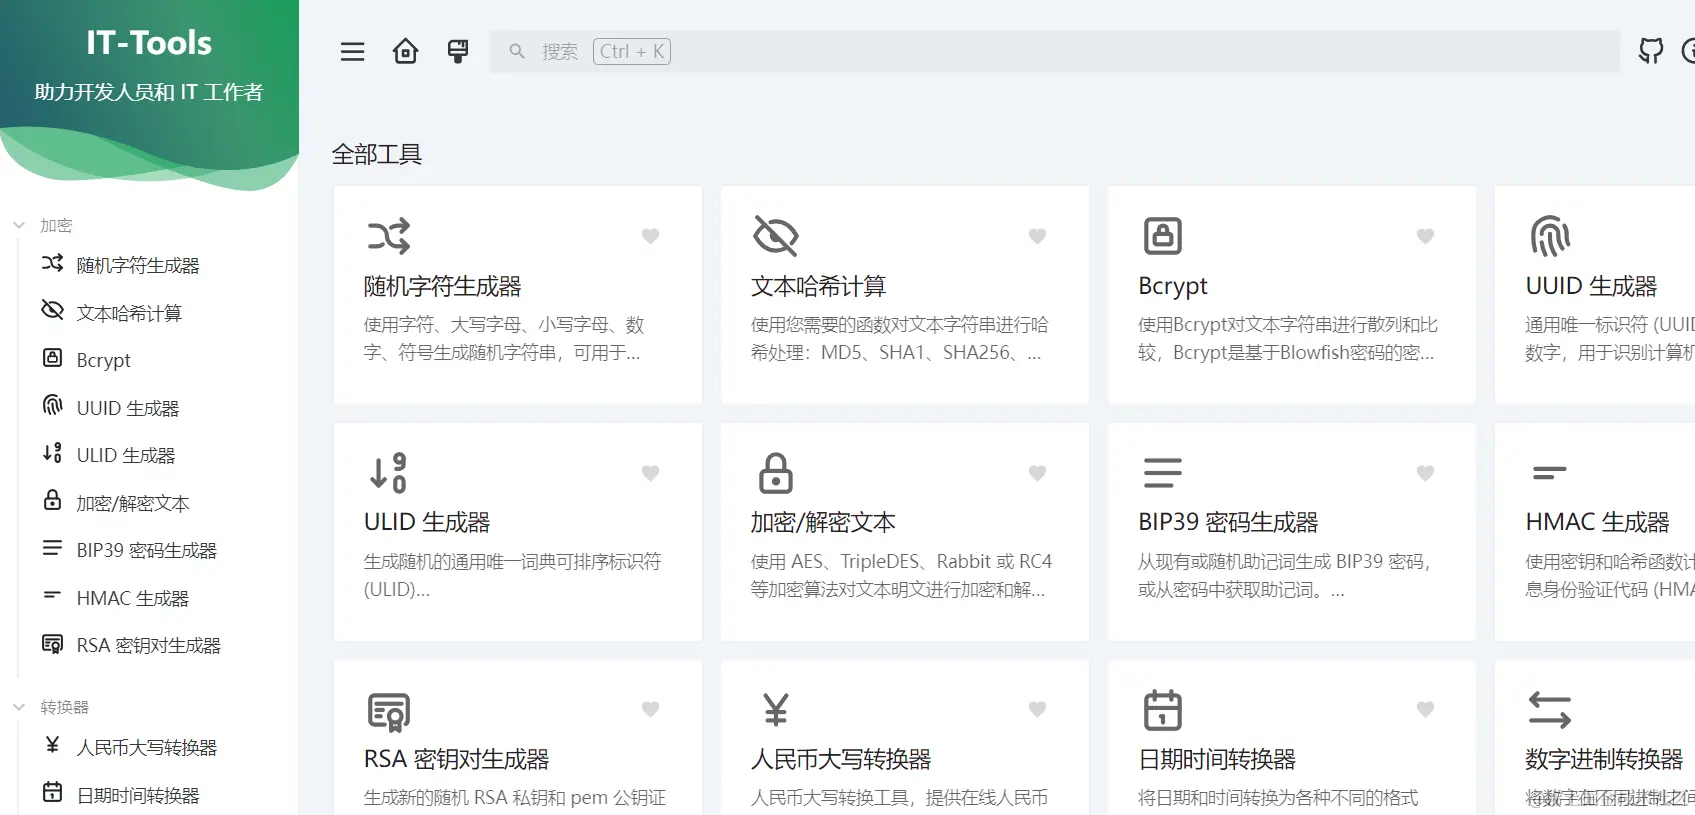Go to home via house icon

tap(405, 51)
